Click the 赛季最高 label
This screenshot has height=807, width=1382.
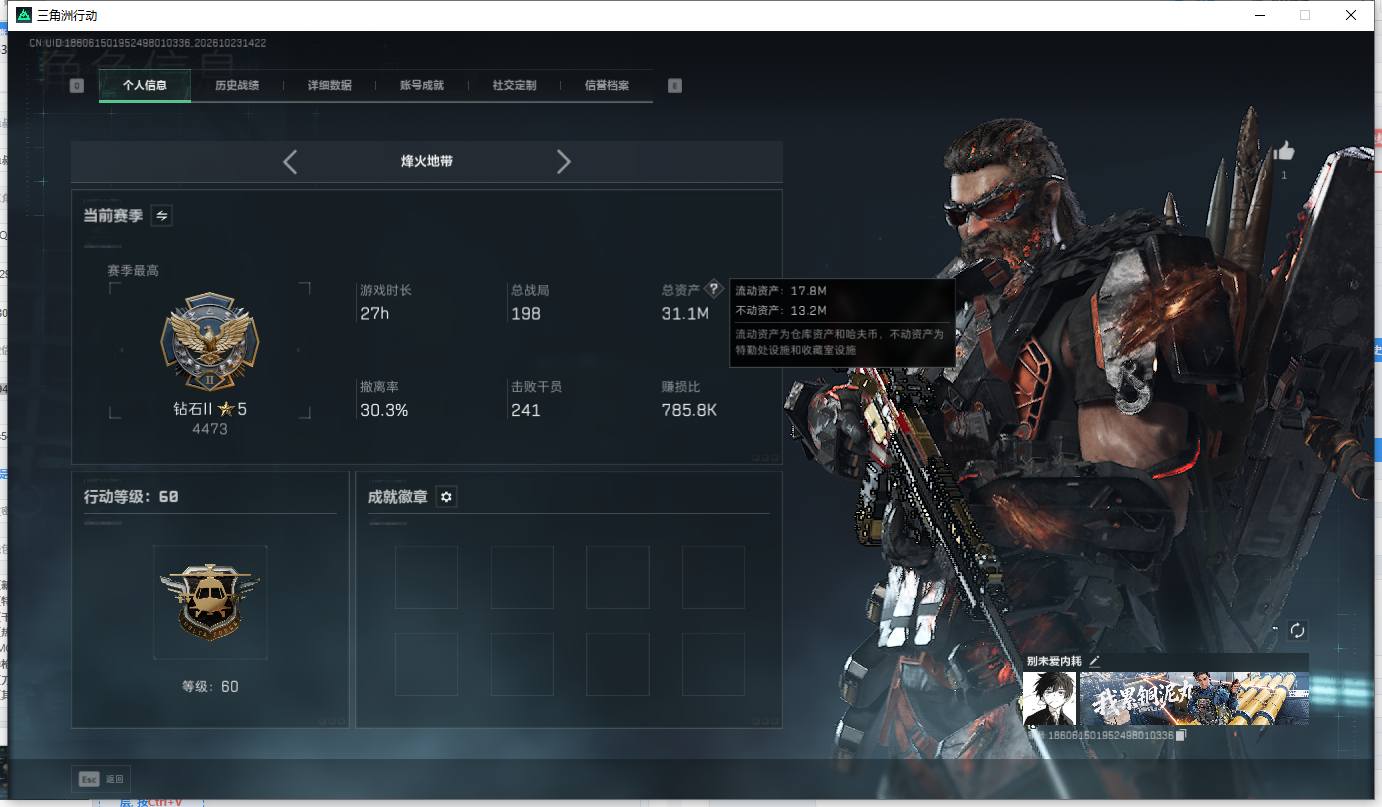pyautogui.click(x=133, y=271)
